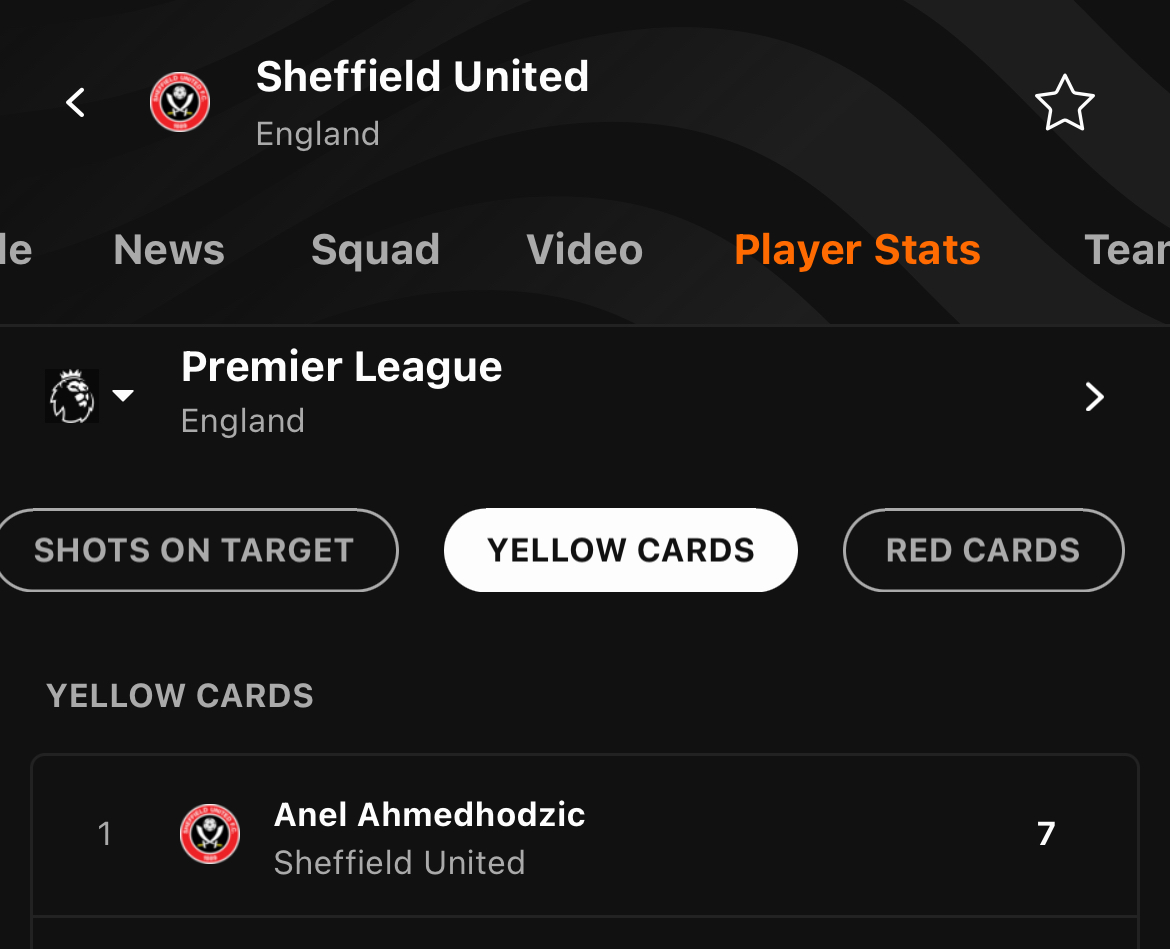Click the Premier League lion logo
1170x949 pixels.
click(72, 396)
